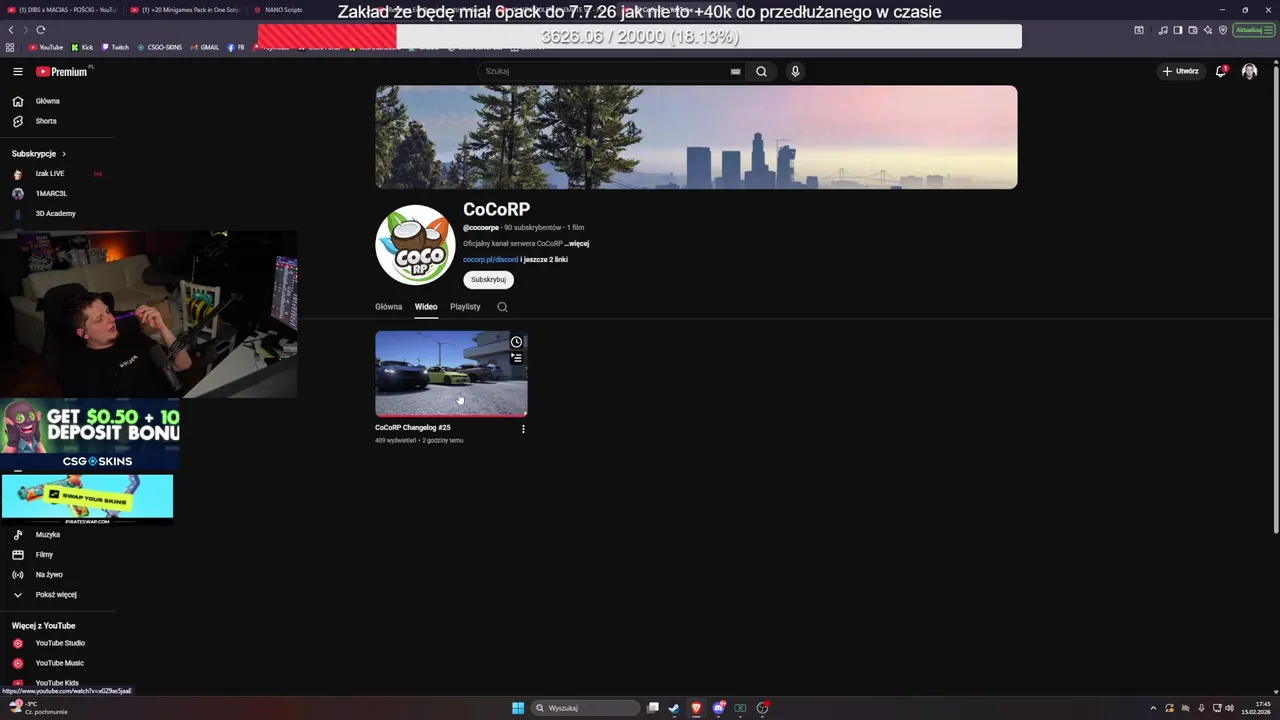Click the PirateSwap swap your skins banner
Image resolution: width=1280 pixels, height=720 pixels.
tap(87, 498)
